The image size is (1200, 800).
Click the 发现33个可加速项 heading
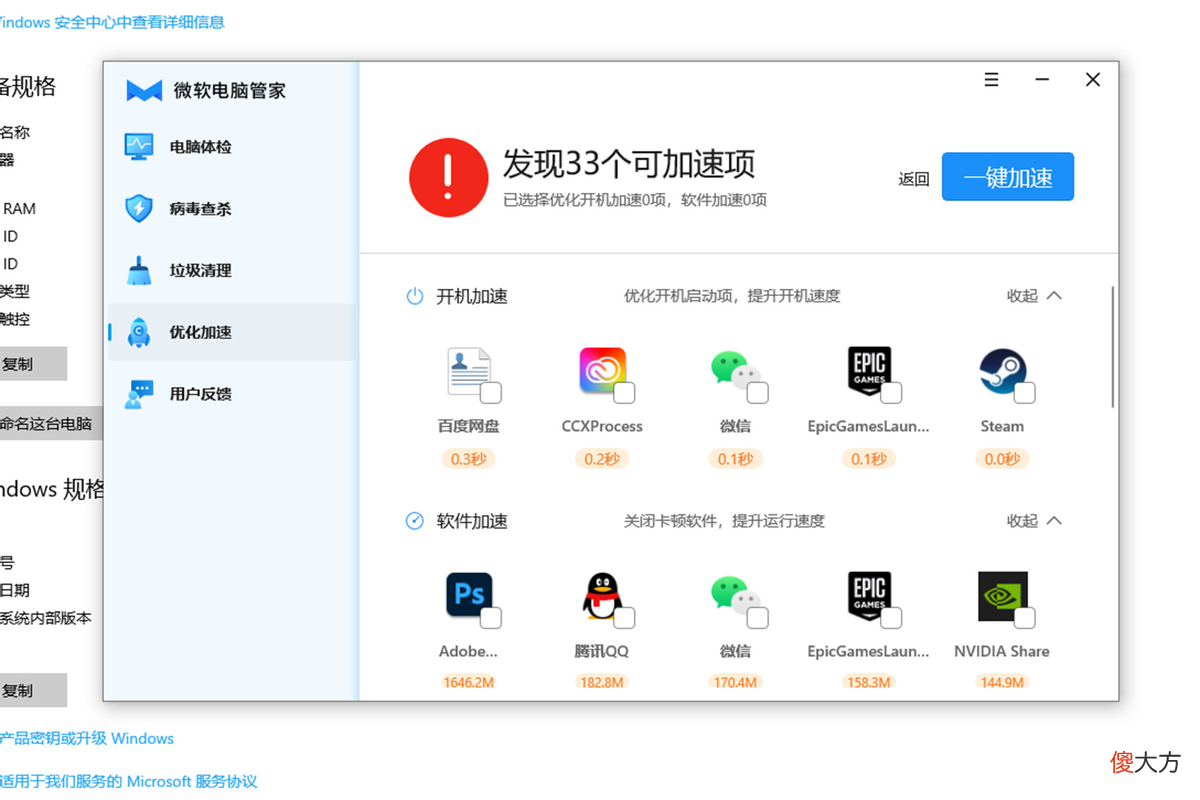pyautogui.click(x=629, y=163)
